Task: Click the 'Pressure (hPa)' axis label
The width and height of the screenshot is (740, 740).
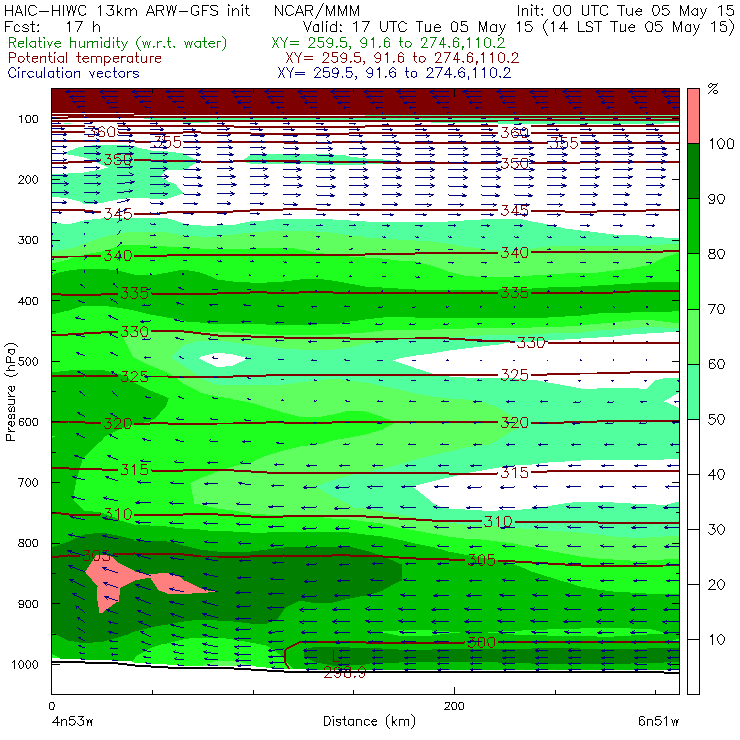Action: [10, 392]
